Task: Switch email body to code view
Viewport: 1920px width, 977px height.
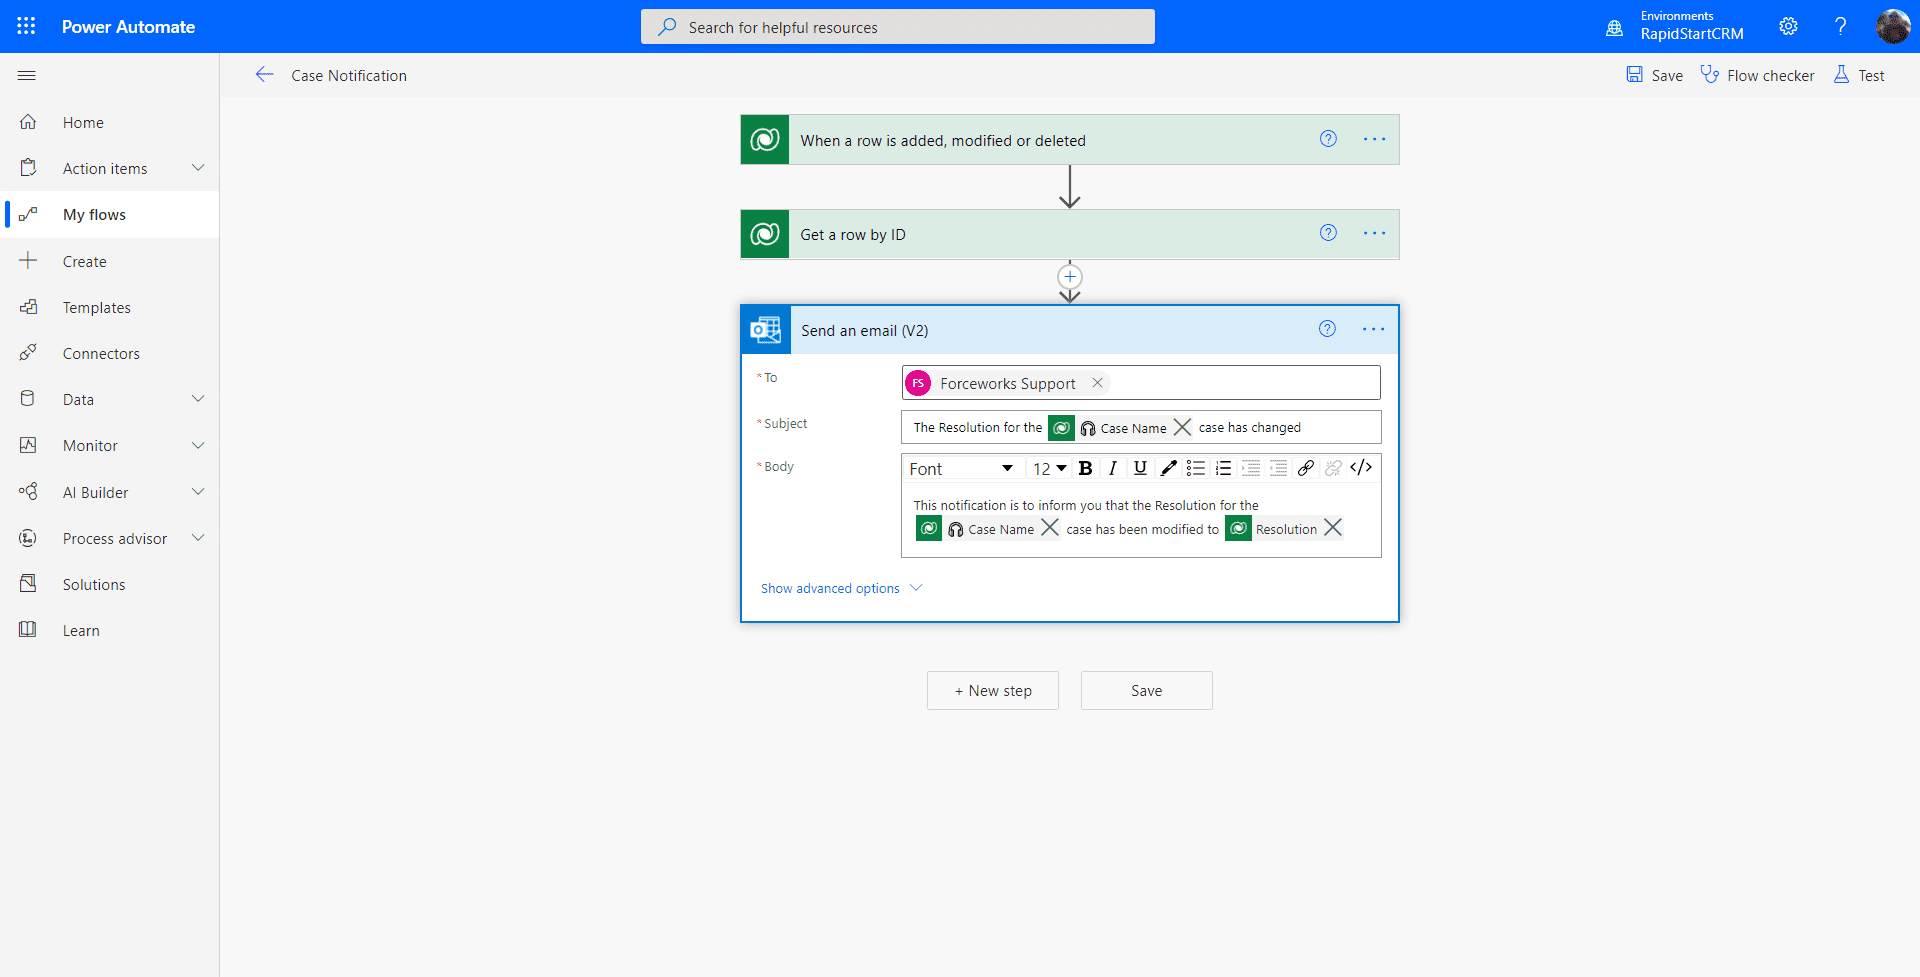Action: pos(1361,467)
